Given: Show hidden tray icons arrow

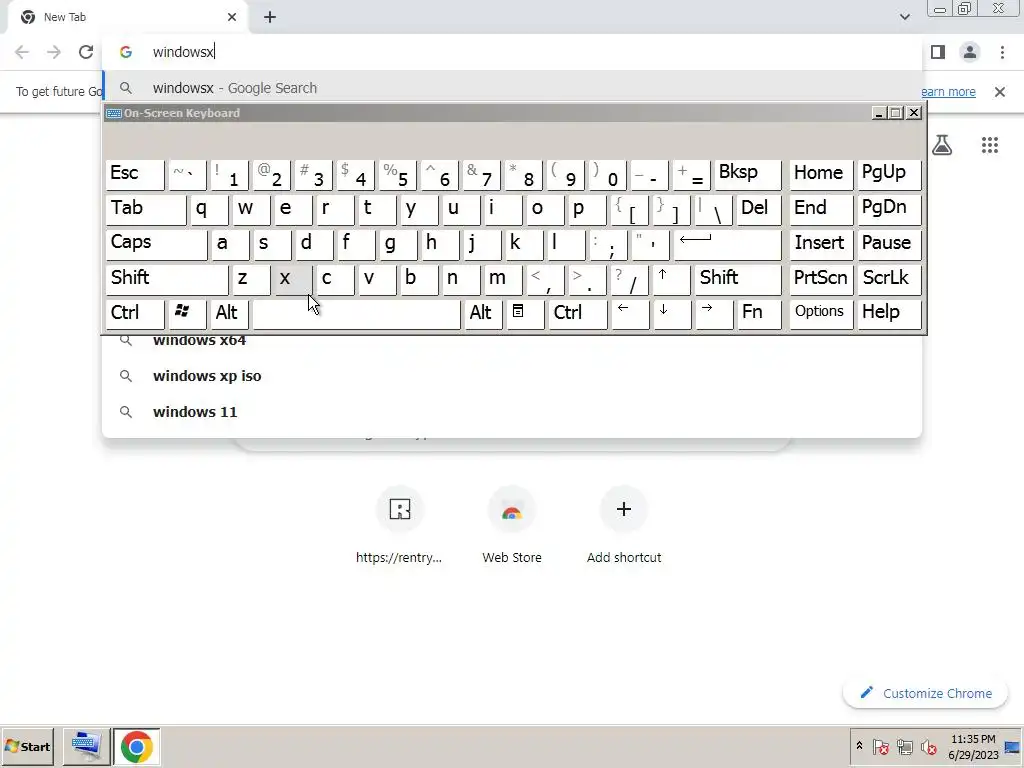Looking at the screenshot, I should 859,746.
